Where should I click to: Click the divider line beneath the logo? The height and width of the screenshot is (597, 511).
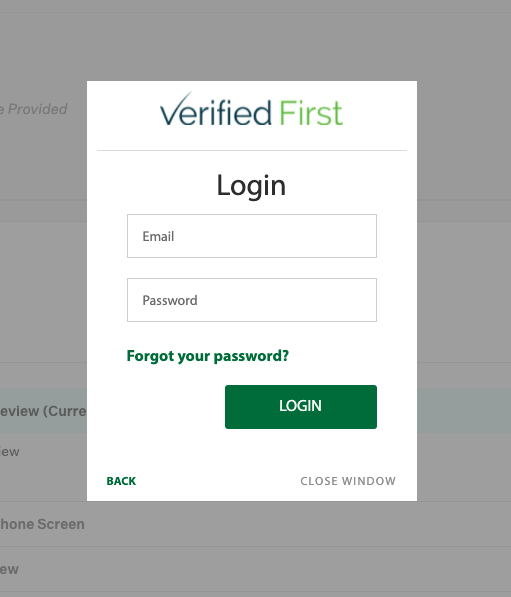tap(252, 150)
